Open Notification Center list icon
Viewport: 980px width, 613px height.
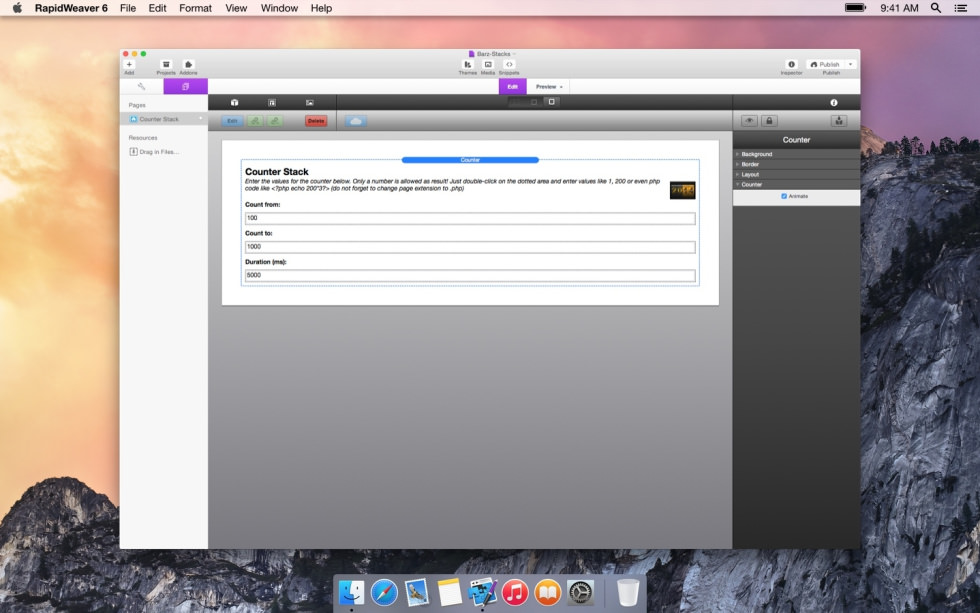coord(961,8)
